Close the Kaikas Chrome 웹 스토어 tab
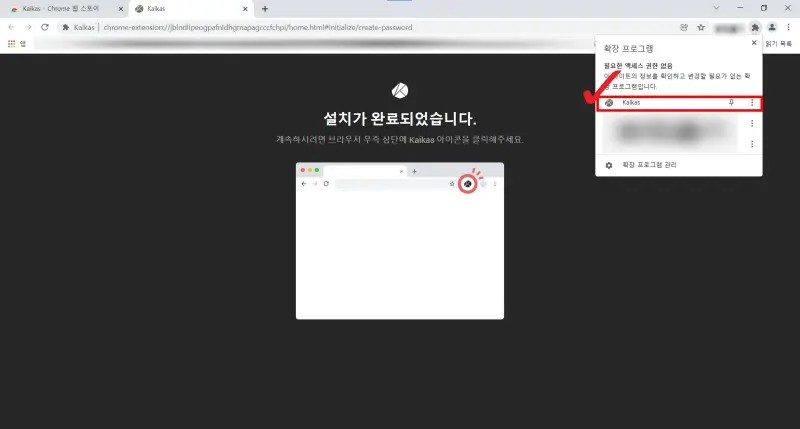The image size is (800, 429). 120,9
